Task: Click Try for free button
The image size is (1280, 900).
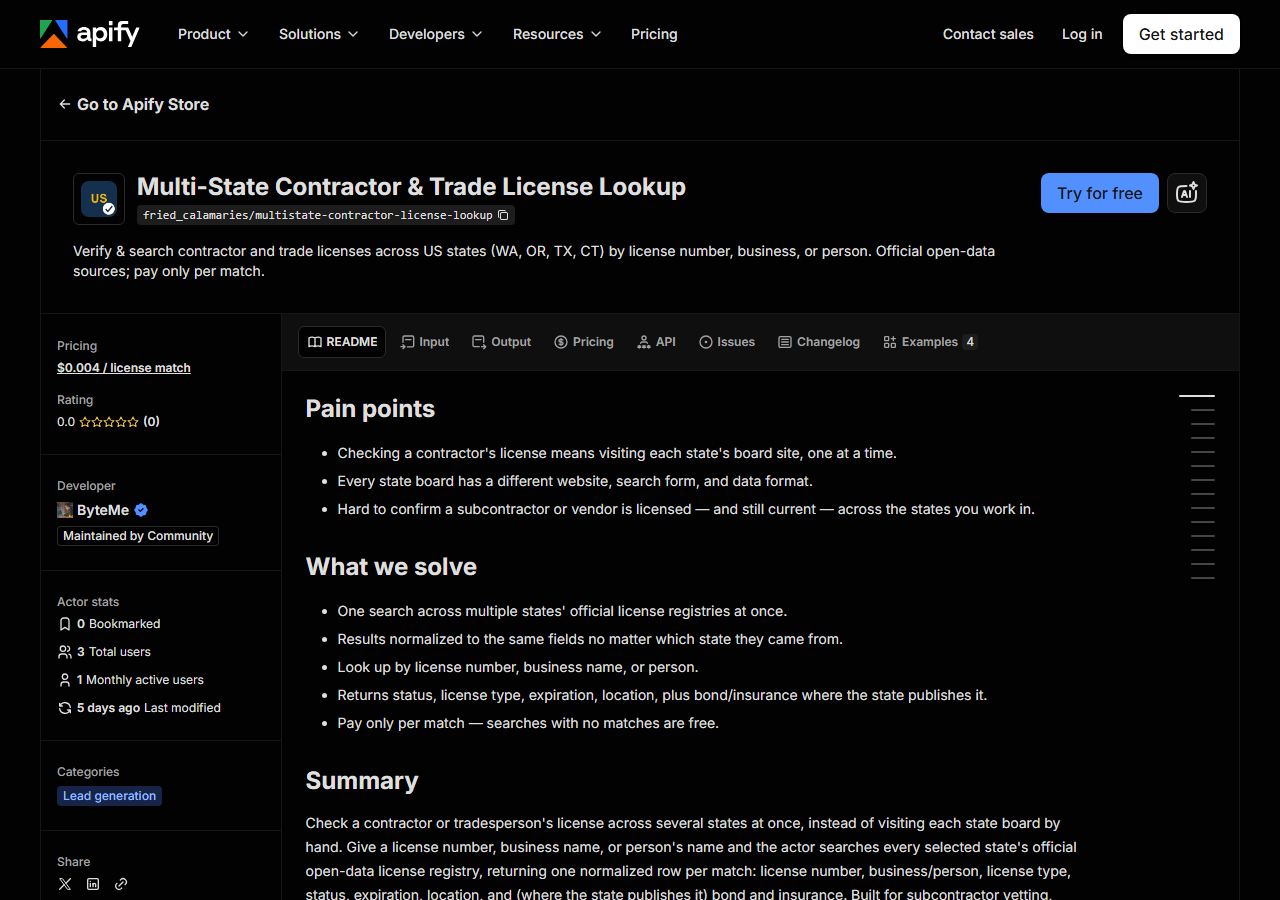Action: click(x=1100, y=193)
